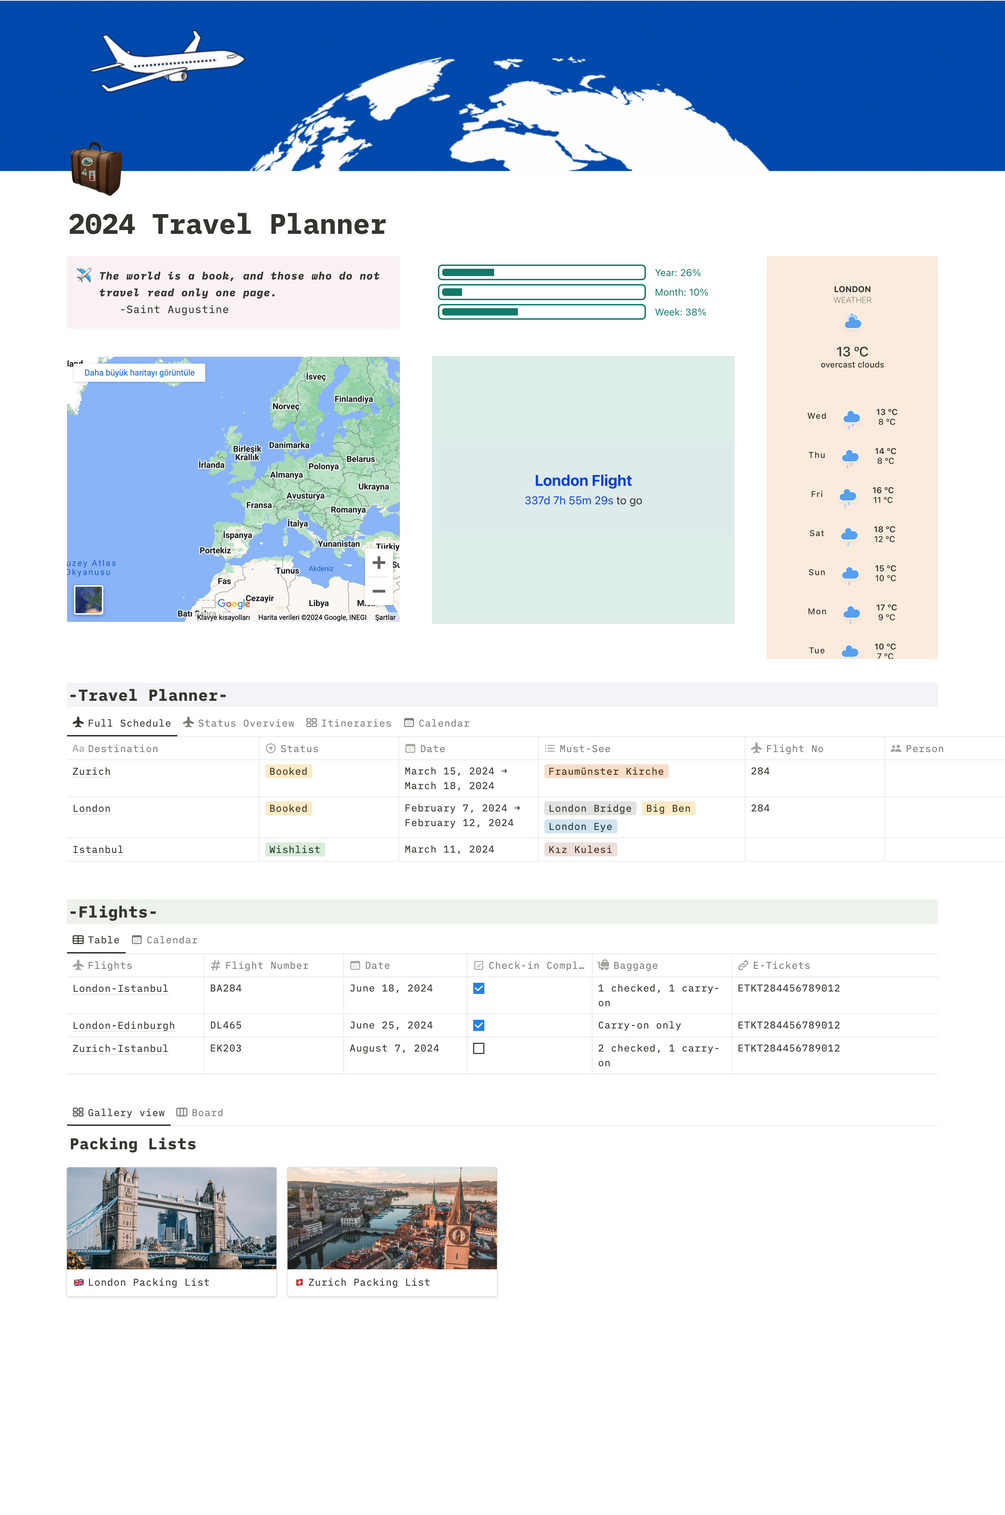Click E-Tickets column header
Image resolution: width=1005 pixels, height=1515 pixels.
pos(834,966)
